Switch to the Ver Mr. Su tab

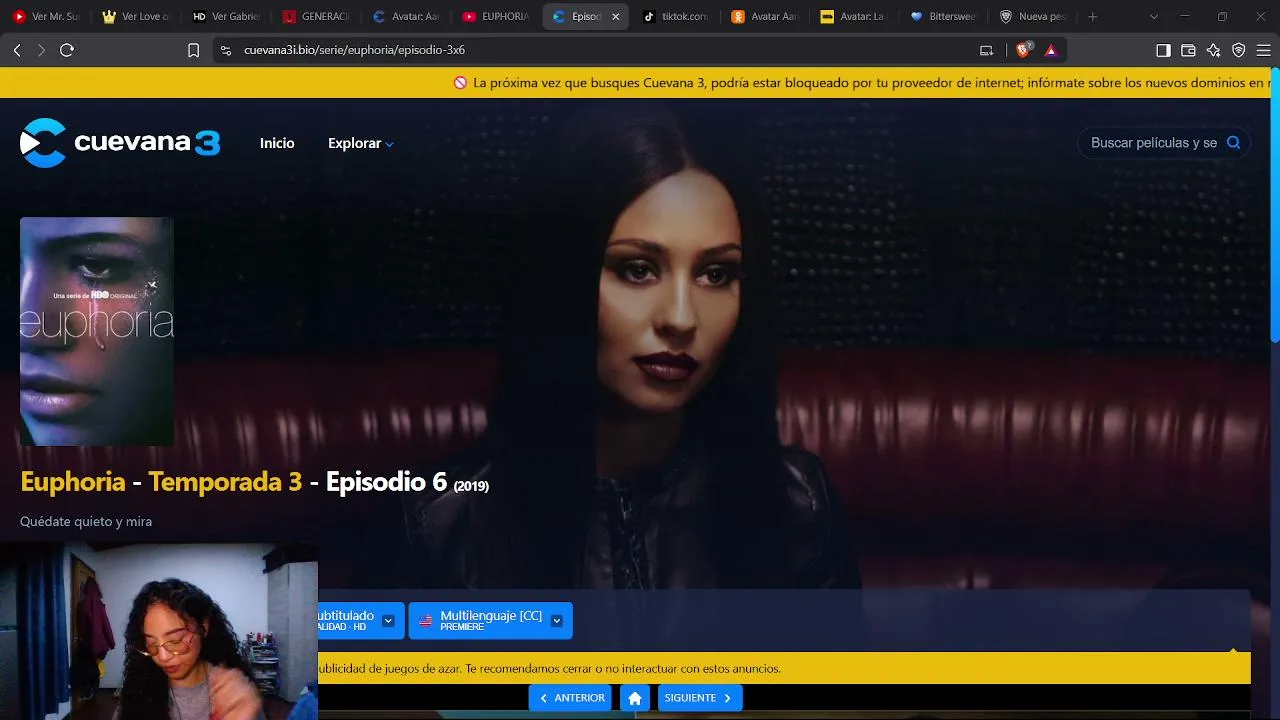pyautogui.click(x=48, y=17)
